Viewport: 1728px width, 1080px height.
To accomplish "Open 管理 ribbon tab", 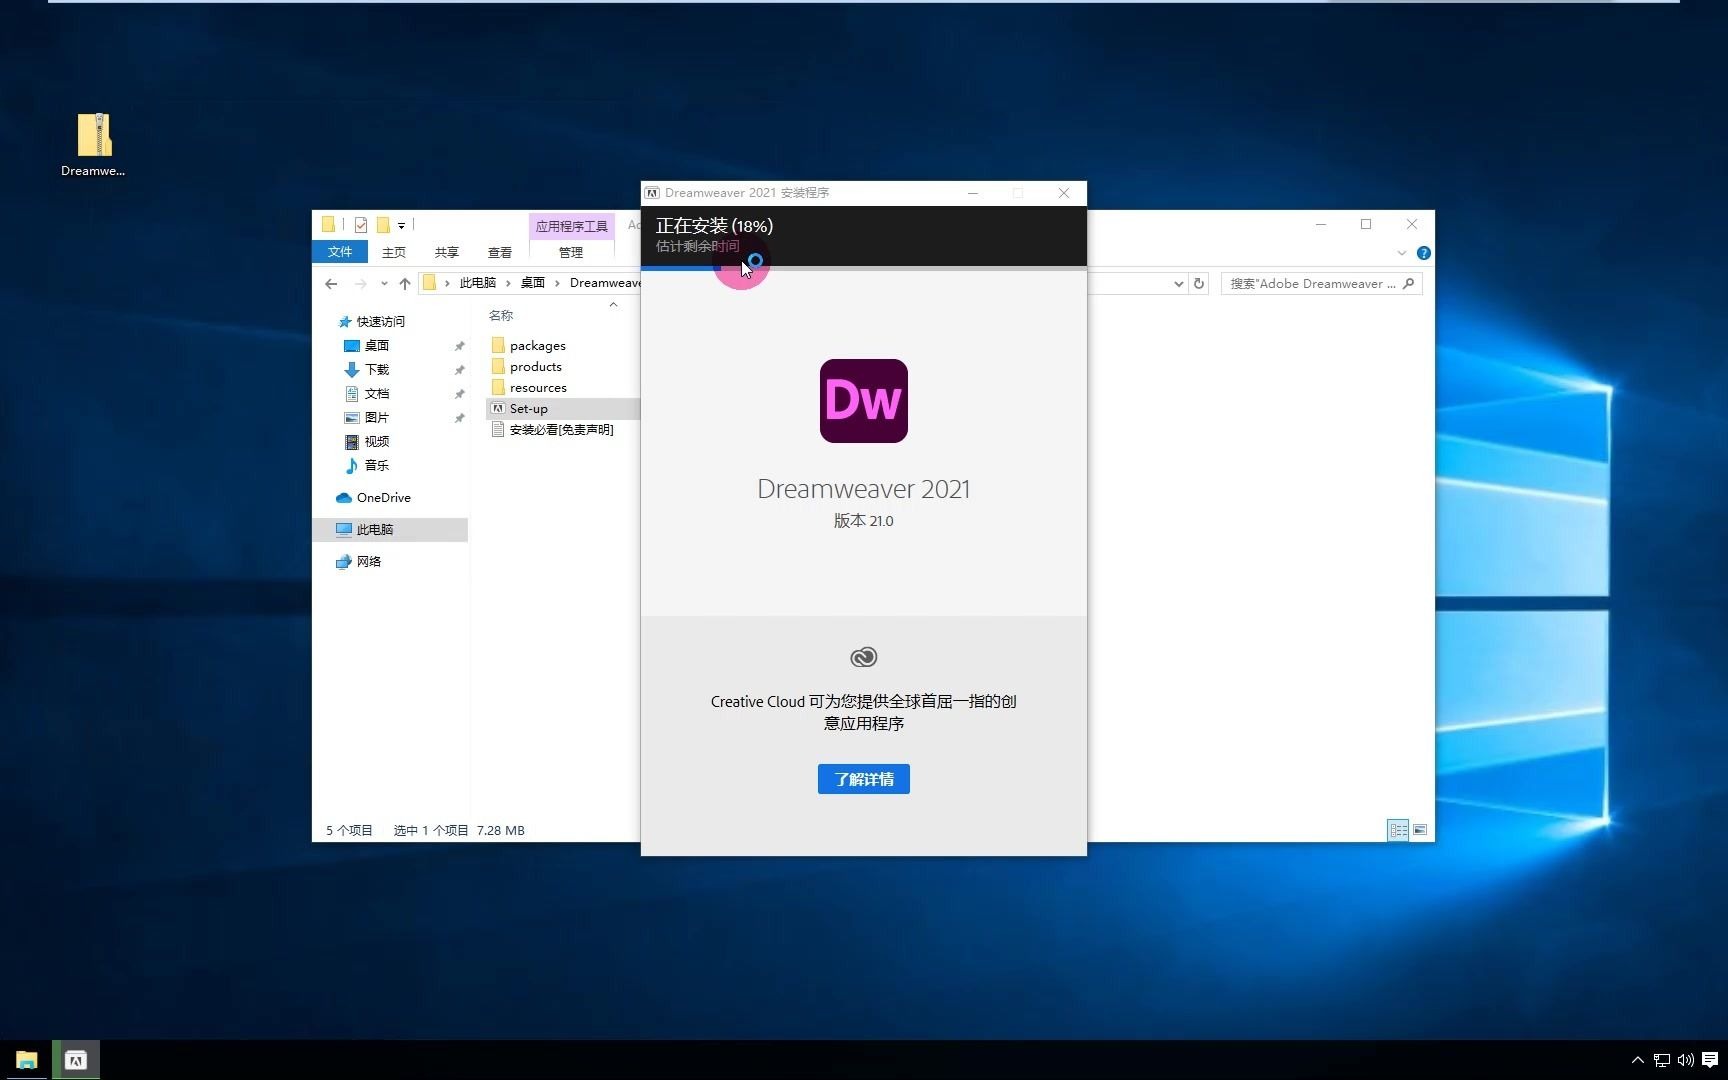I will pos(571,252).
